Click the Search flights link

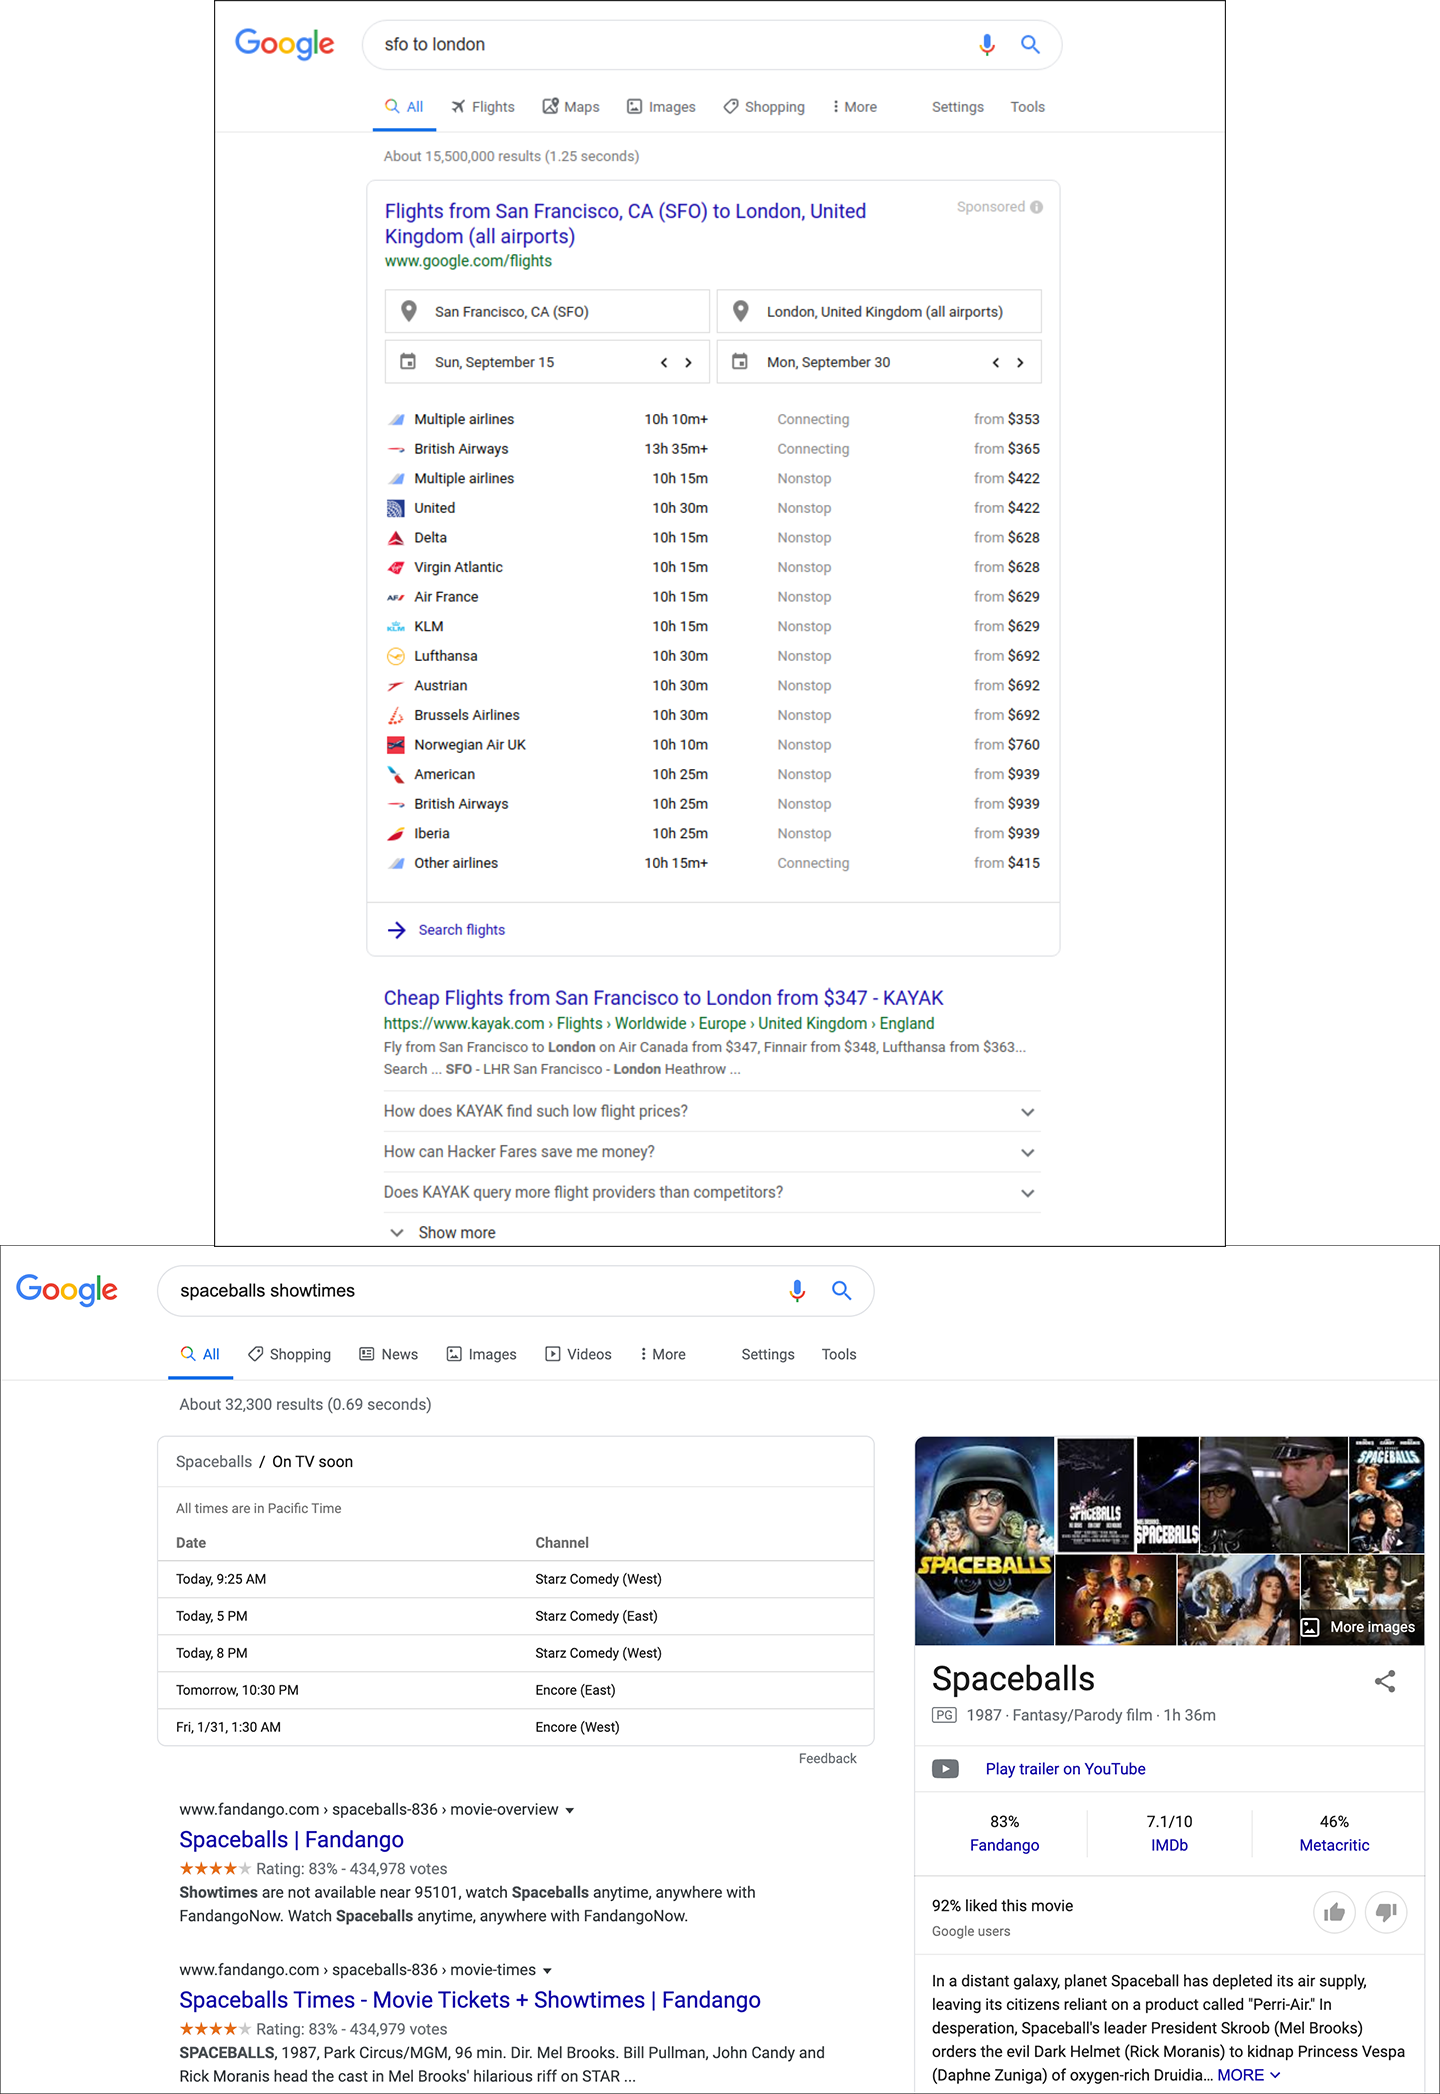(460, 929)
